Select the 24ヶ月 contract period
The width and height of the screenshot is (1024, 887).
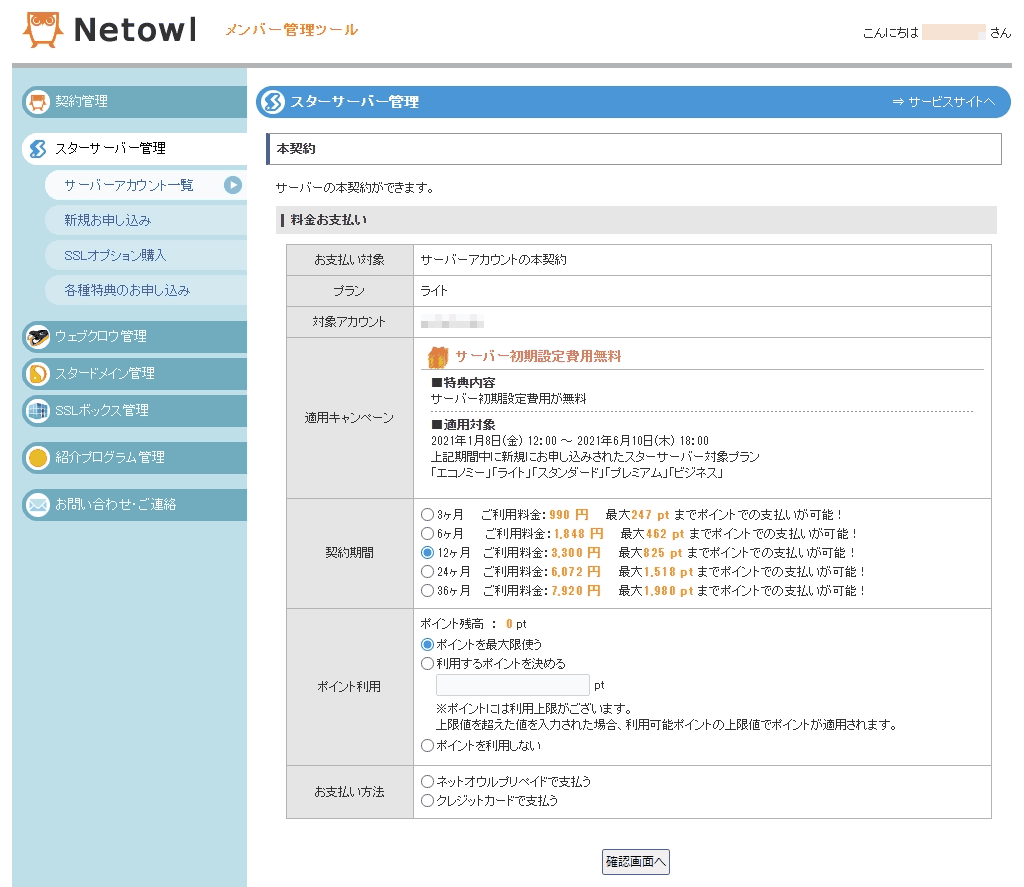point(427,572)
